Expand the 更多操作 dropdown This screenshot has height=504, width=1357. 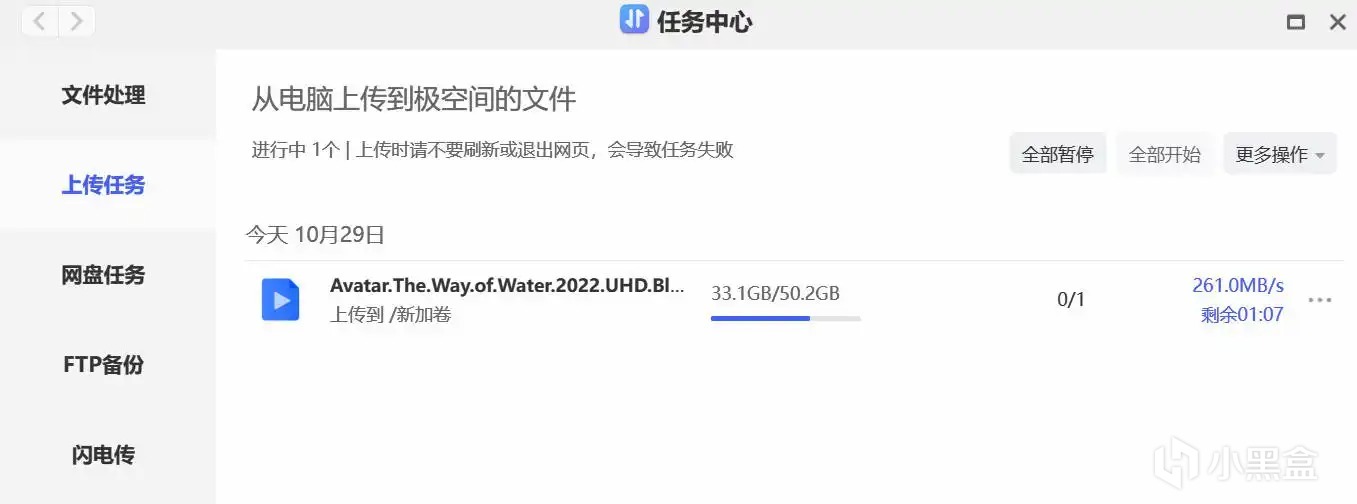pyautogui.click(x=1280, y=155)
